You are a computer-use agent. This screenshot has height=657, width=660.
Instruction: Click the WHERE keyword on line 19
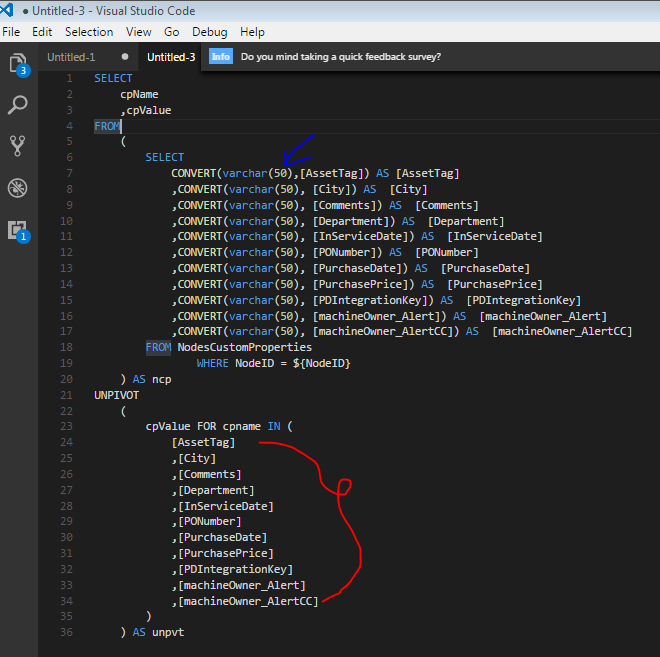tap(213, 363)
